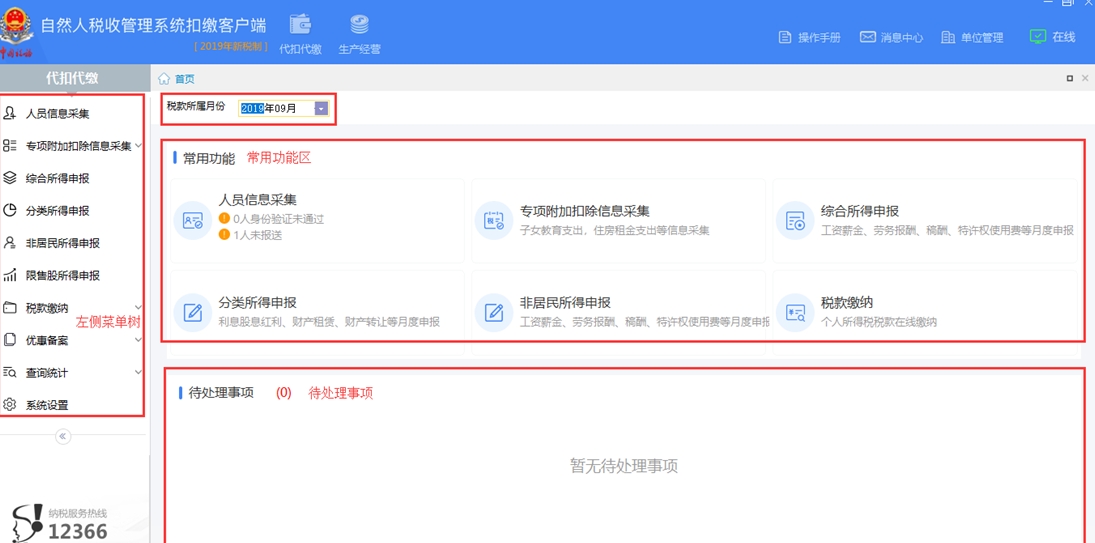Screen dimensions: 1095x543
Task: Open 单位管理 link in header
Action: point(982,38)
